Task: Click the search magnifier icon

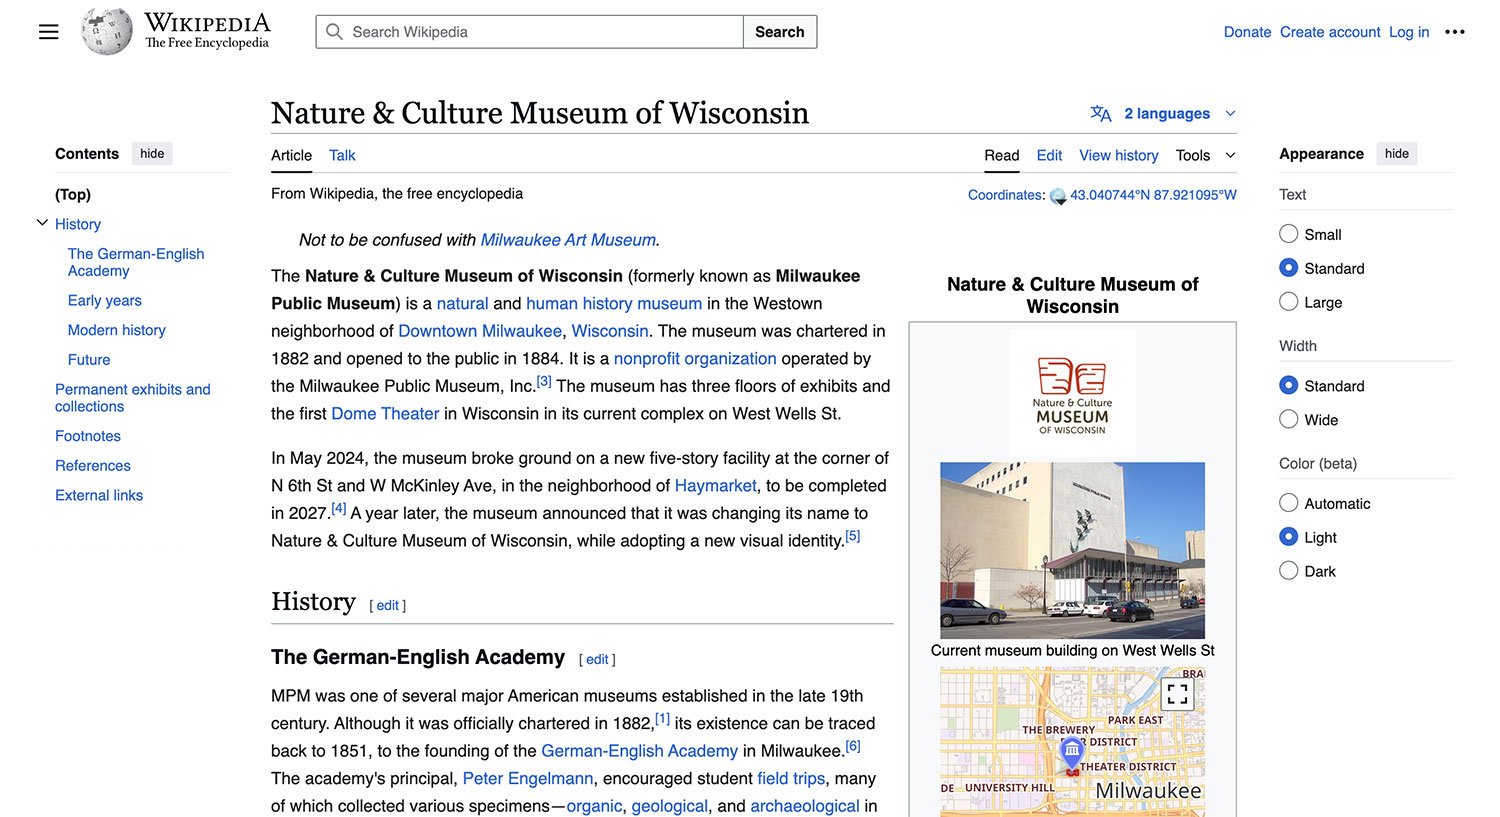Action: [334, 32]
